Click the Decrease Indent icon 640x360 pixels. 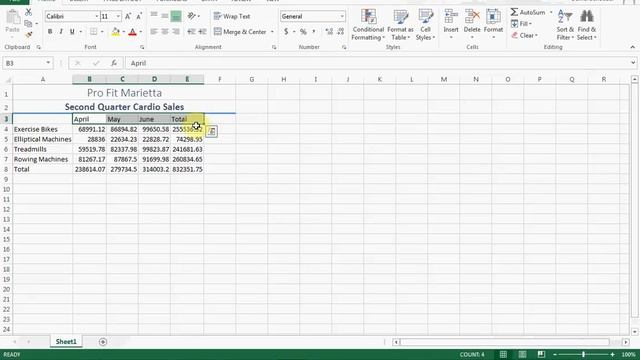click(x=191, y=31)
